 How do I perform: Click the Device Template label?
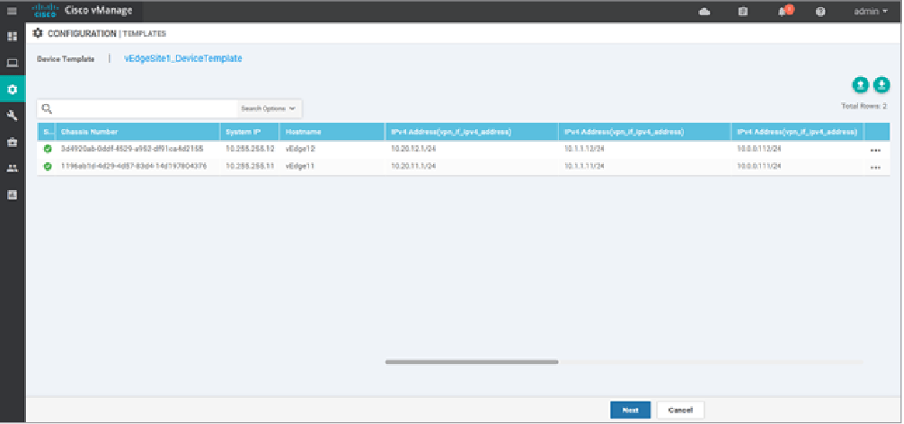point(66,59)
